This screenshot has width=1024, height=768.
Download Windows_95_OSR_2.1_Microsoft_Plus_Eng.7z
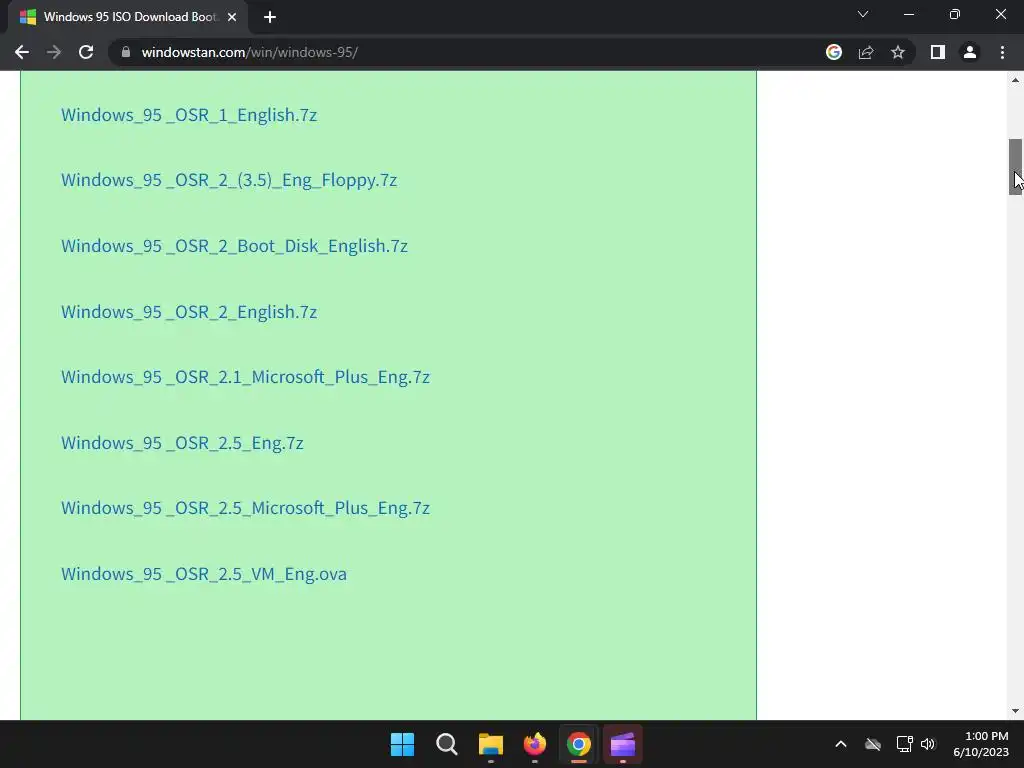point(246,377)
